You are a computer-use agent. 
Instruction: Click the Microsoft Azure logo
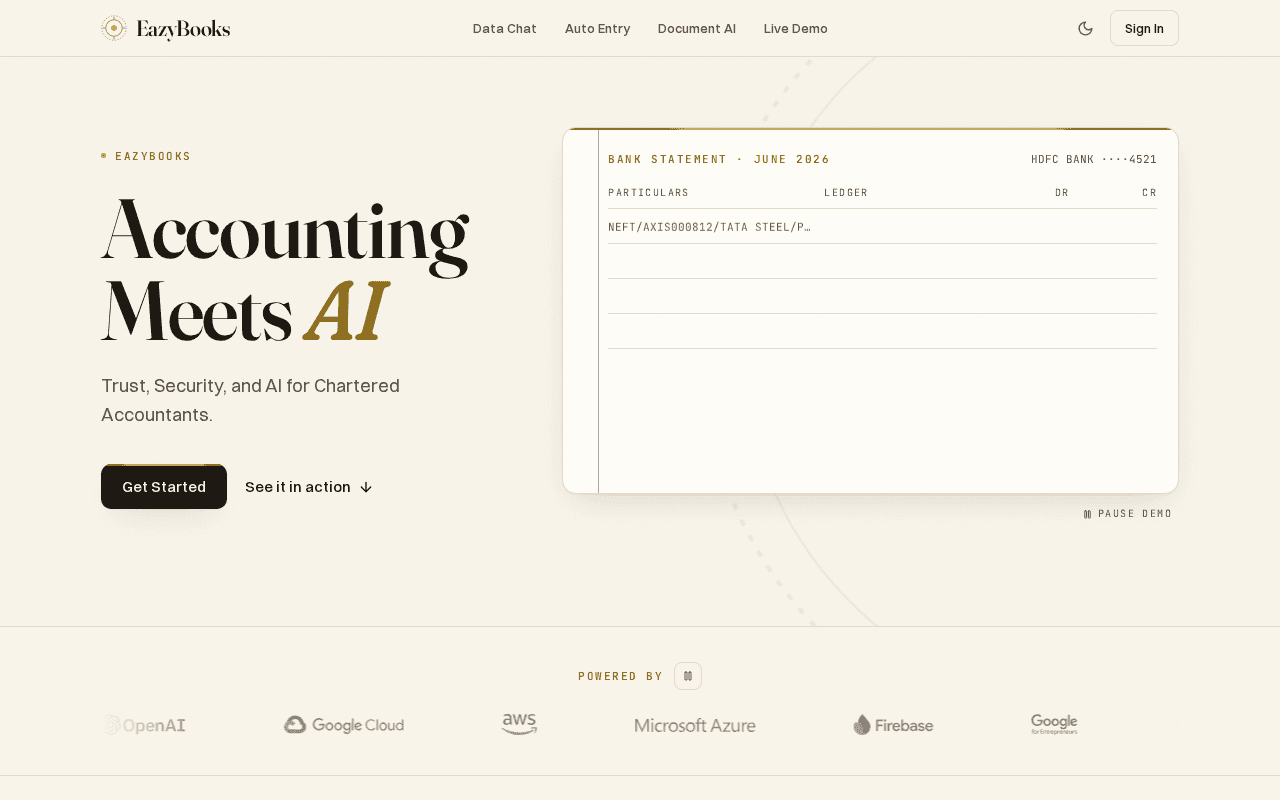tap(695, 725)
